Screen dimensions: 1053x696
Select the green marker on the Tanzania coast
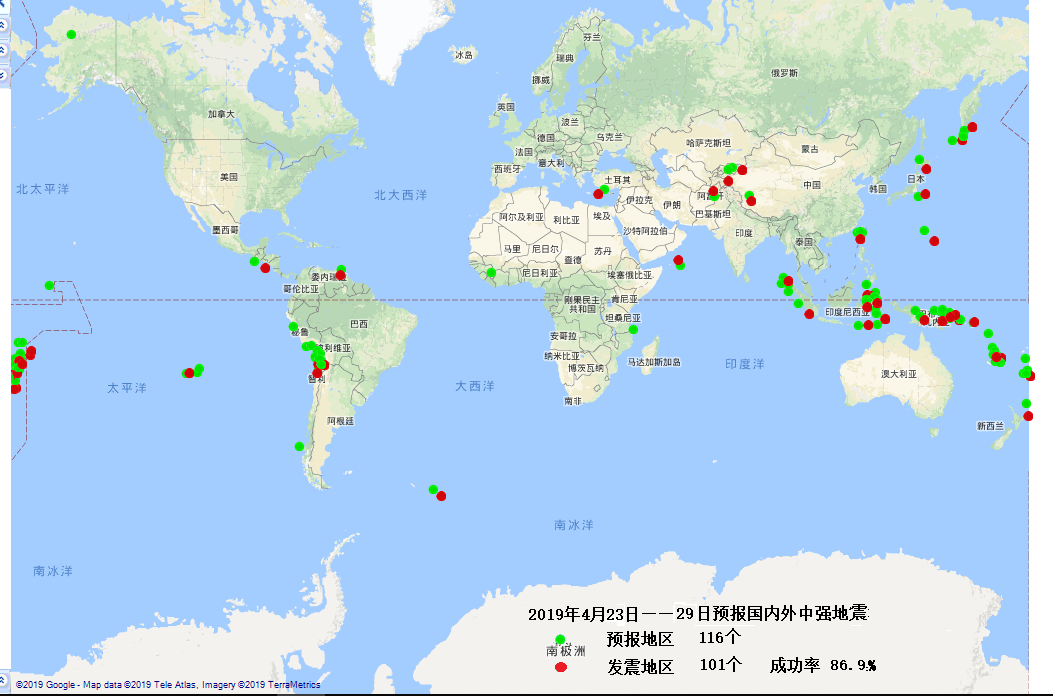coord(633,329)
